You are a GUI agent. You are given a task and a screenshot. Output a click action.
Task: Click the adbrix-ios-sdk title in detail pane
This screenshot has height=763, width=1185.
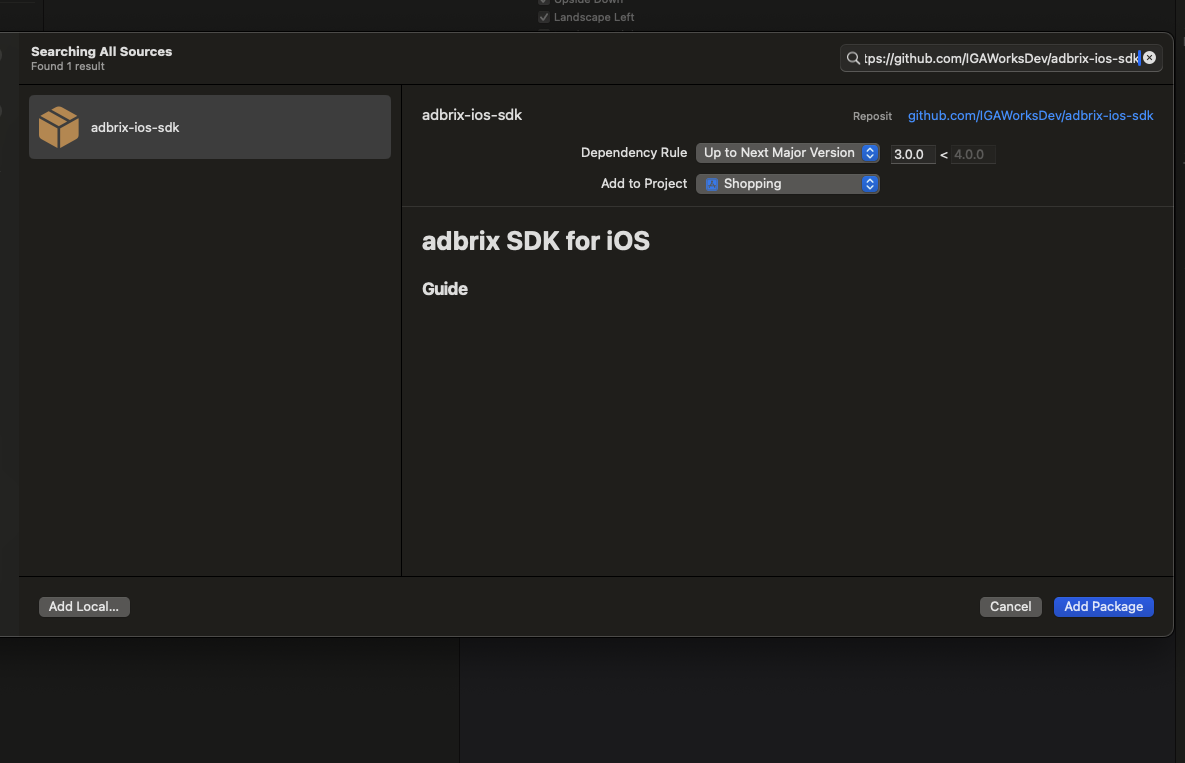[x=472, y=115]
